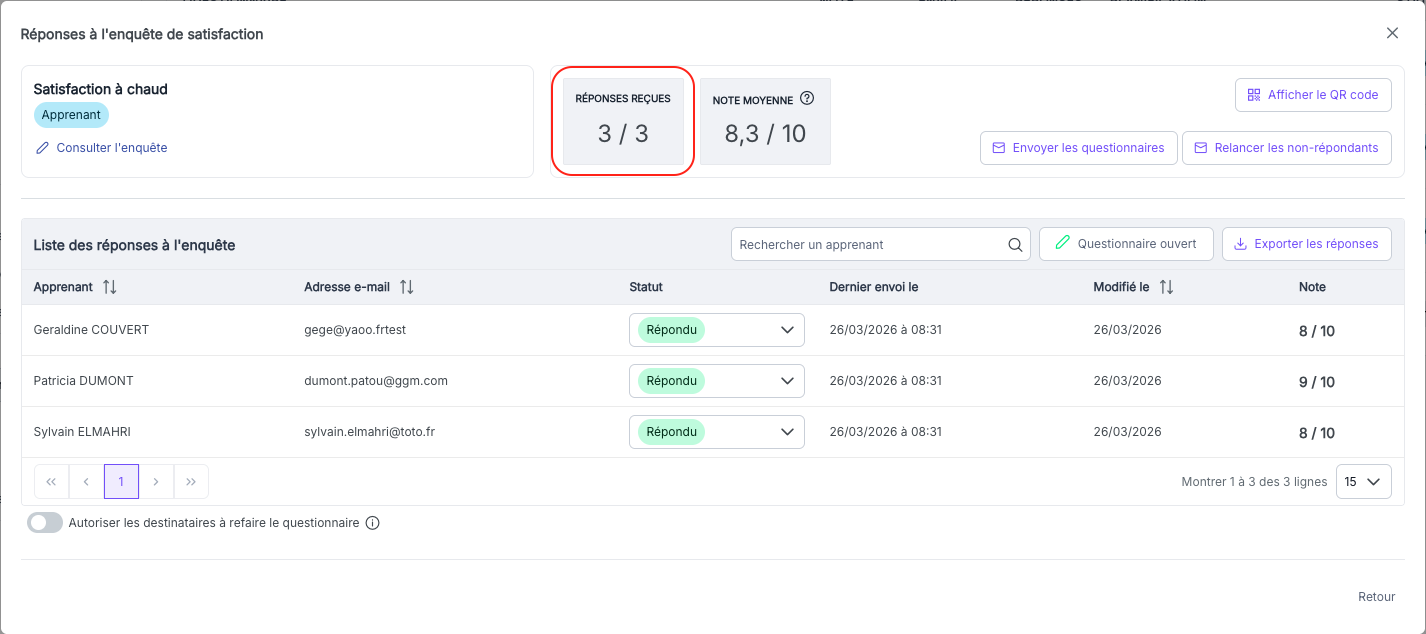The width and height of the screenshot is (1426, 634).
Task: Sort by Modifié le column arrows
Action: click(x=1166, y=287)
